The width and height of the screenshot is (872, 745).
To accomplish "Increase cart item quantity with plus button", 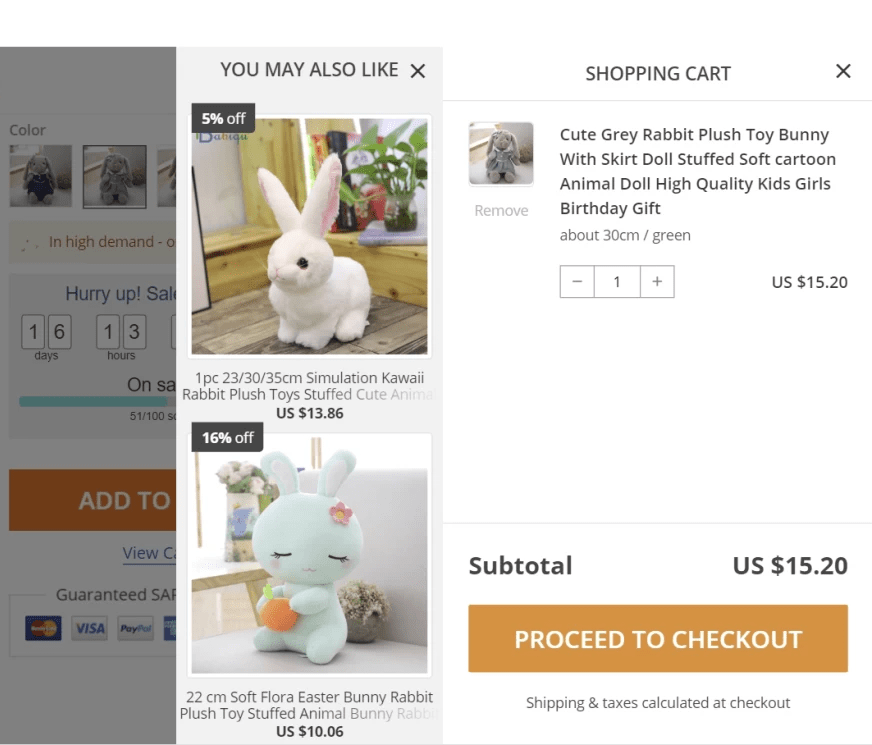I will 656,282.
